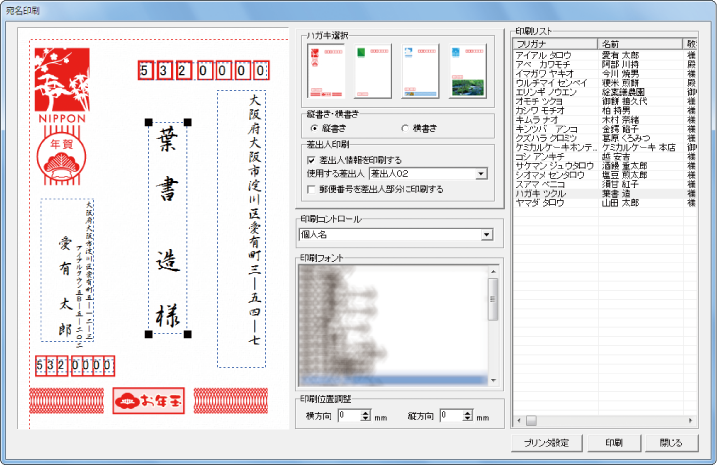Increase the 横方向 position spinner
719x465 pixels.
(366, 411)
